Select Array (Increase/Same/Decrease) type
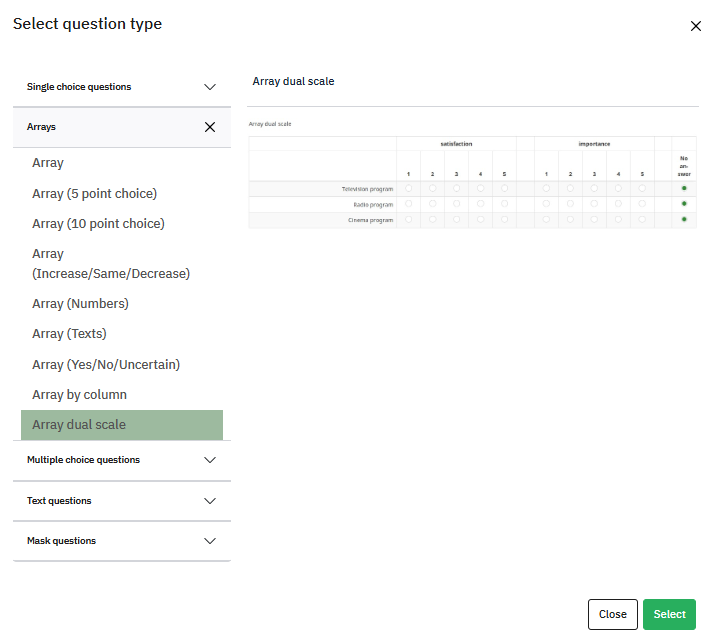This screenshot has width=711, height=642. point(110,264)
